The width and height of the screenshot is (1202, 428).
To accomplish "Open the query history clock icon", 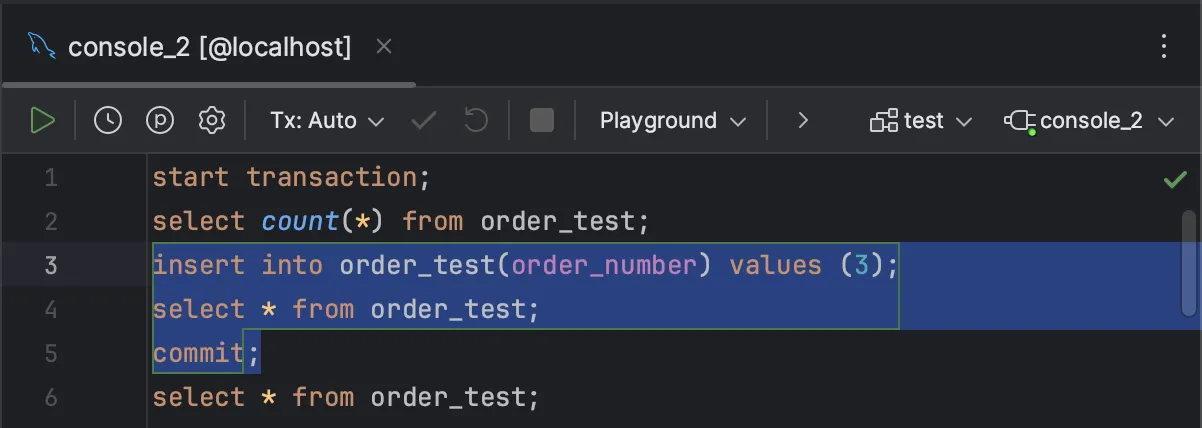I will click(x=108, y=121).
